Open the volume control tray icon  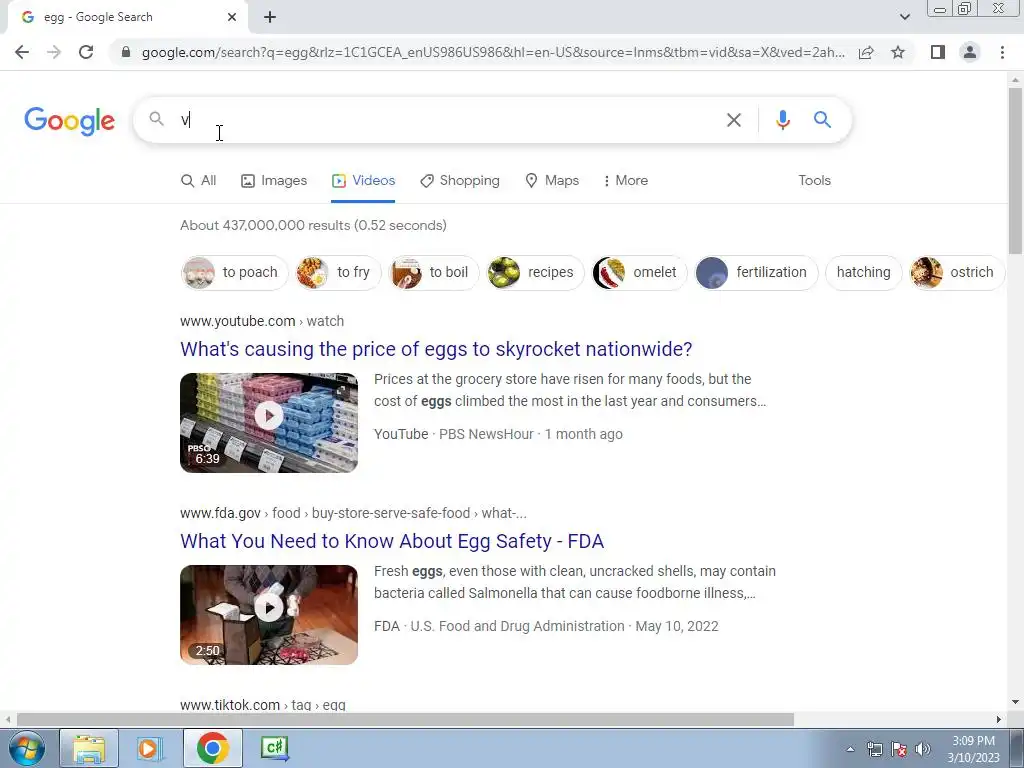coord(922,749)
